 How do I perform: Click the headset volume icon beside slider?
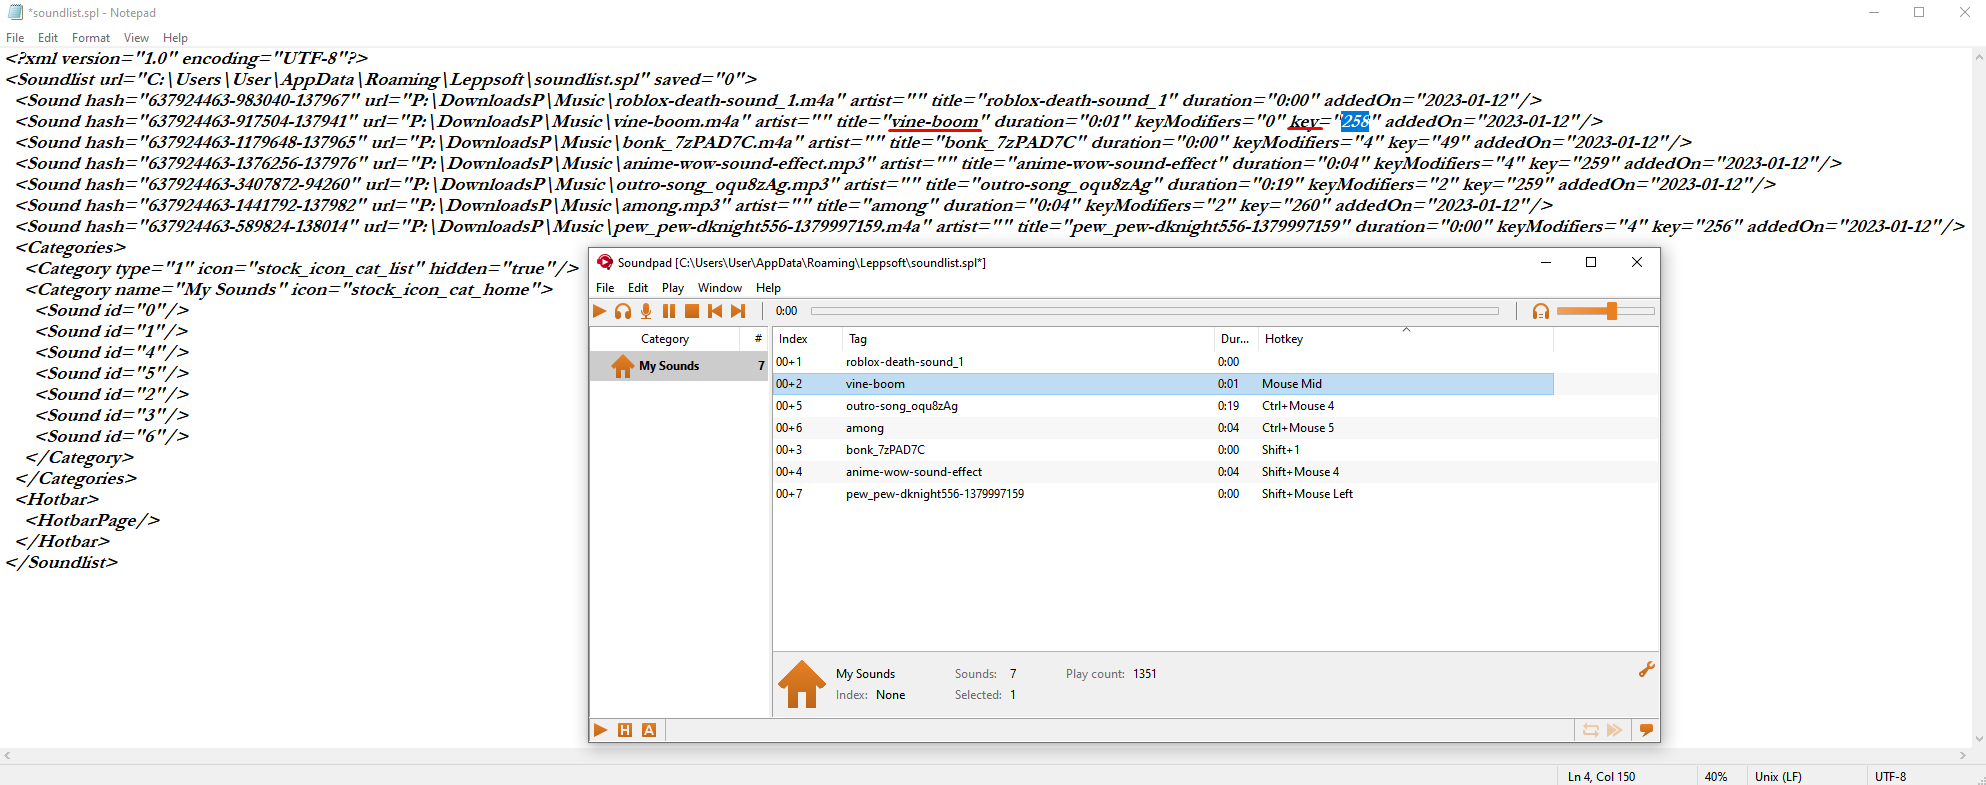(1540, 311)
